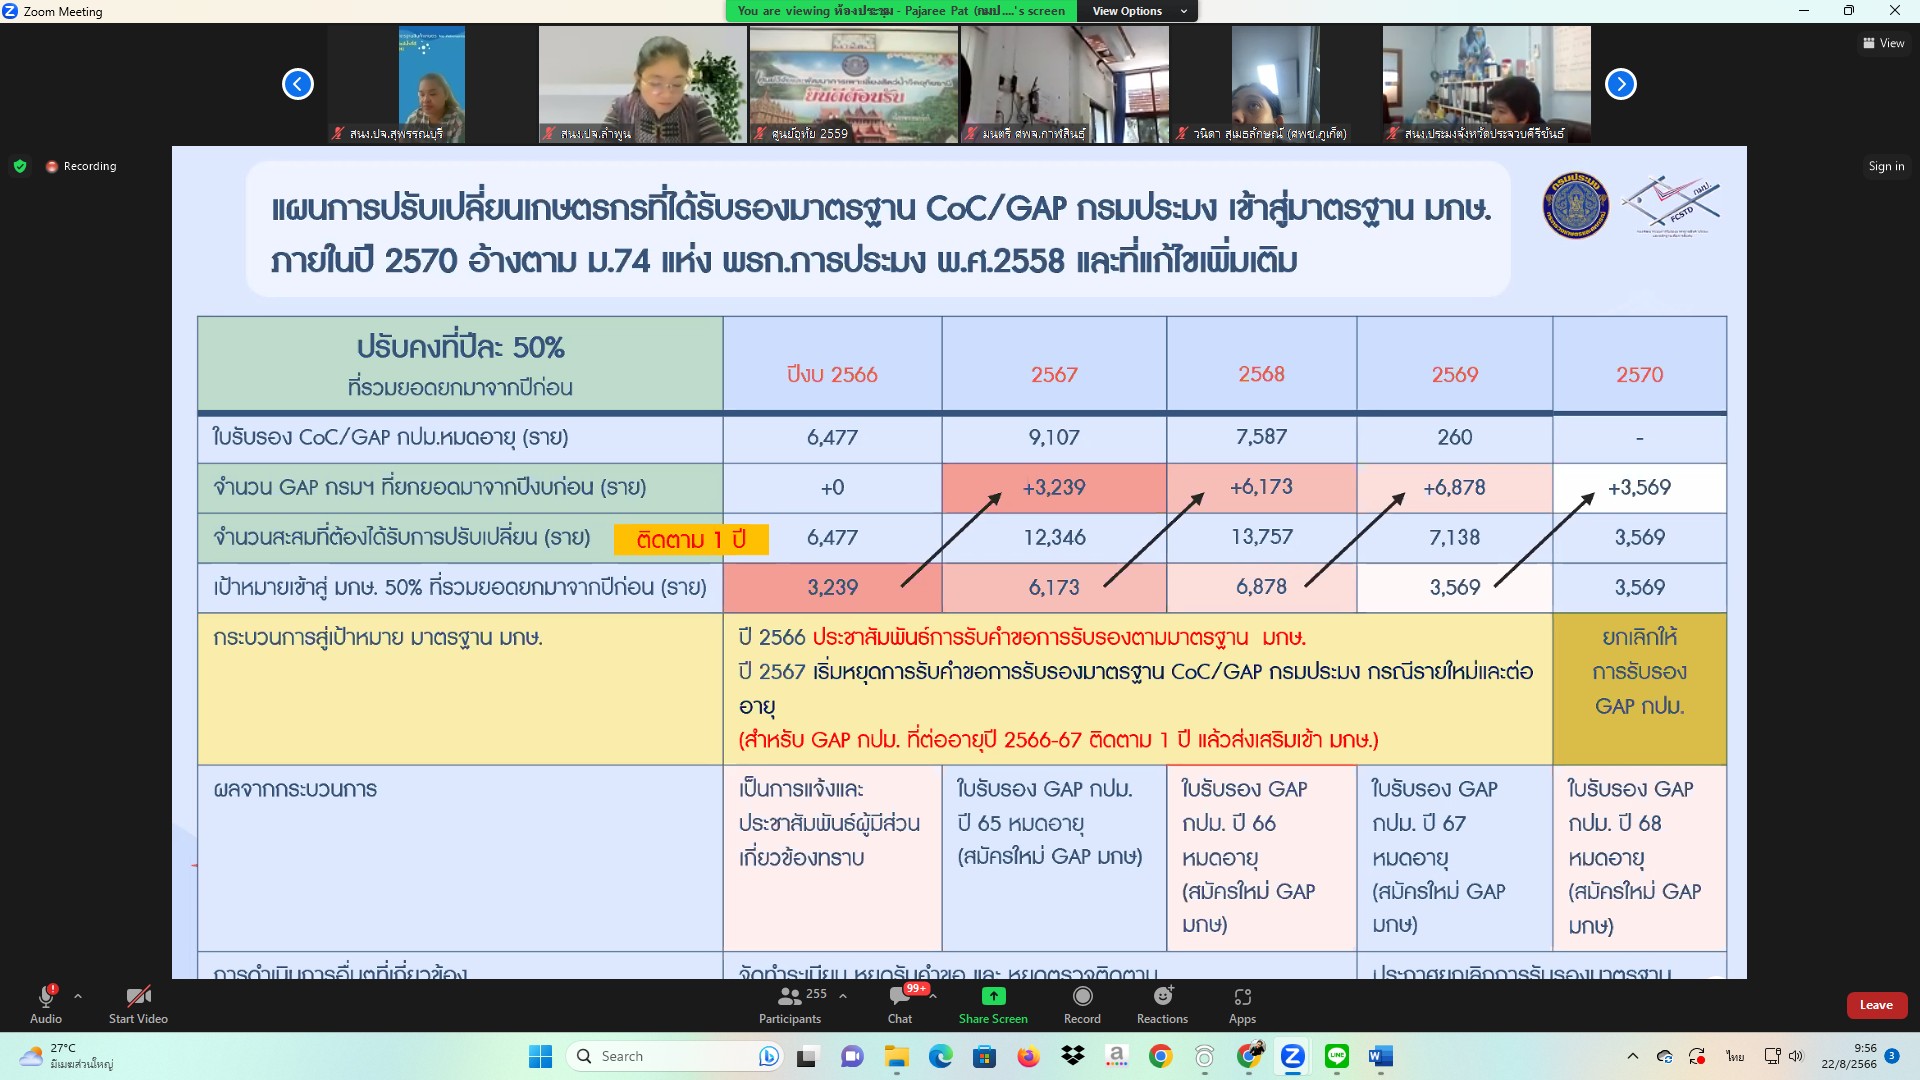Open Amazon app from the taskbar

pyautogui.click(x=1117, y=1056)
